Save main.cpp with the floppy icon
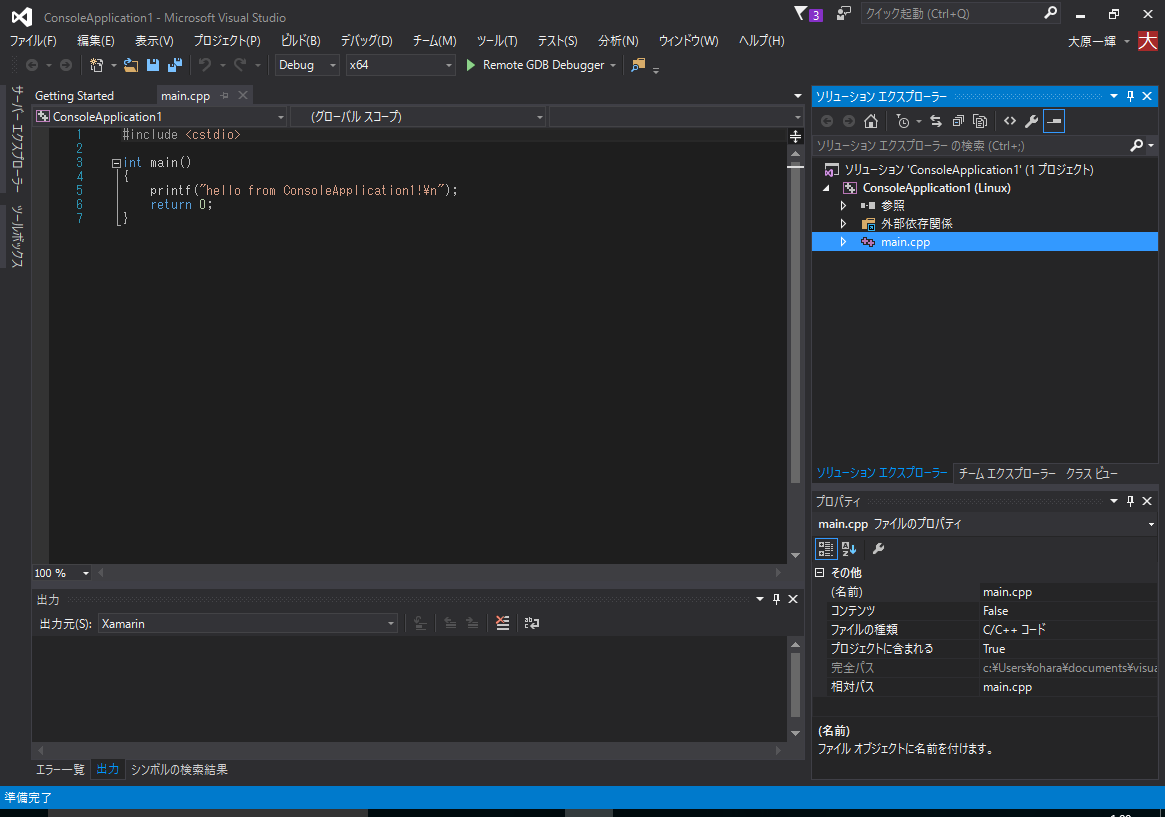 click(x=153, y=65)
